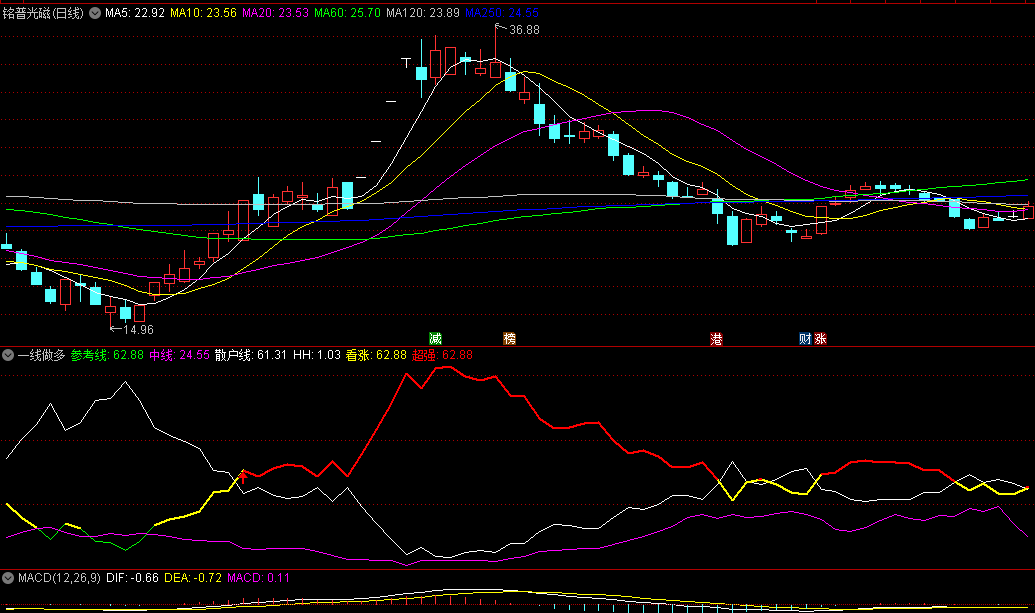Click the 14.96 low price label
Viewport: 1035px width, 613px height.
[138, 329]
